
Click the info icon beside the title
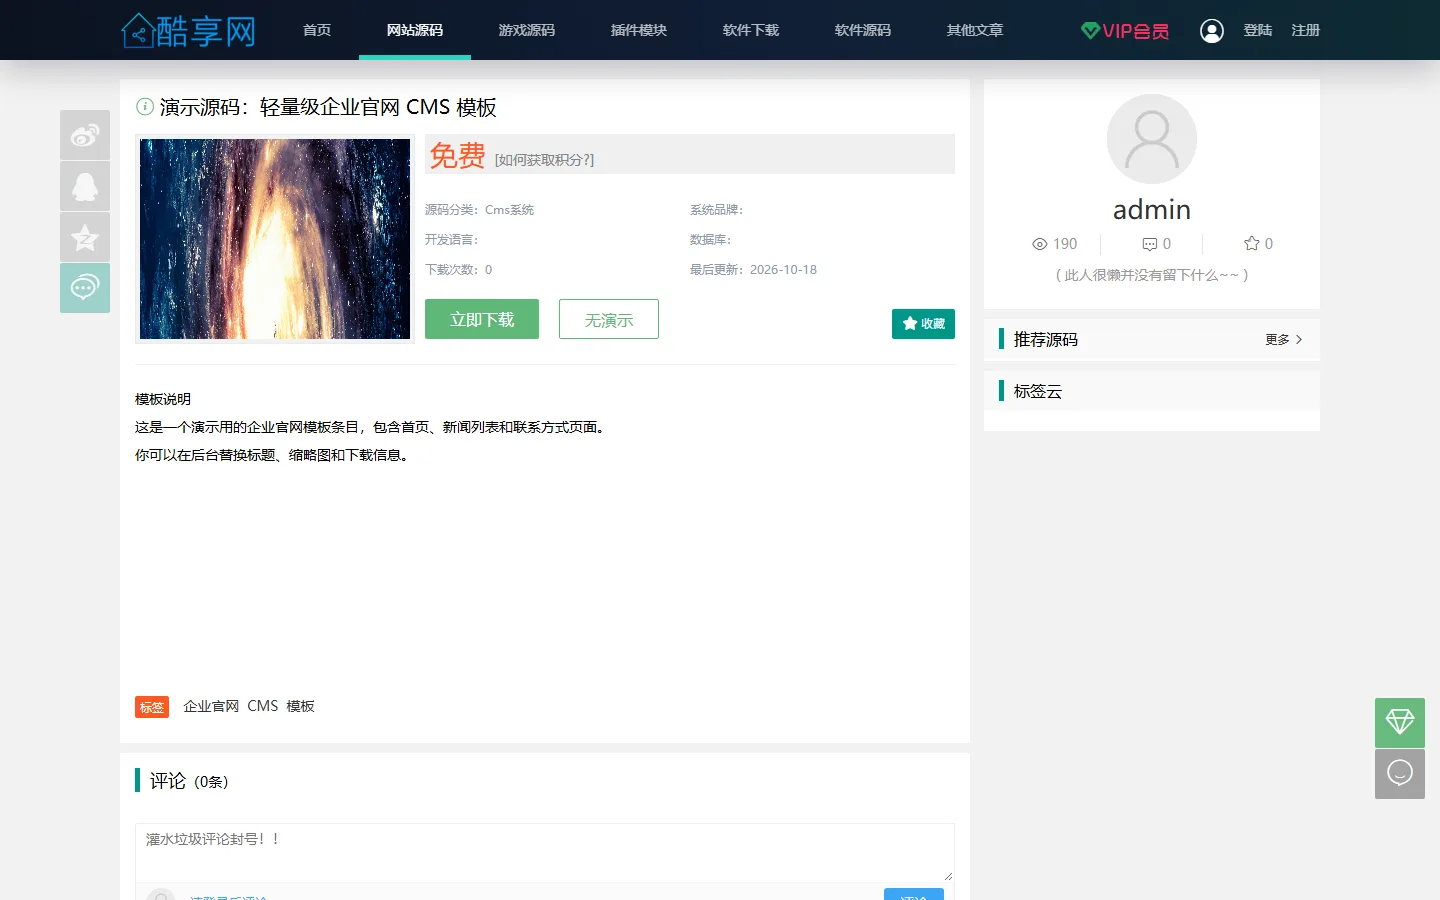(x=145, y=106)
